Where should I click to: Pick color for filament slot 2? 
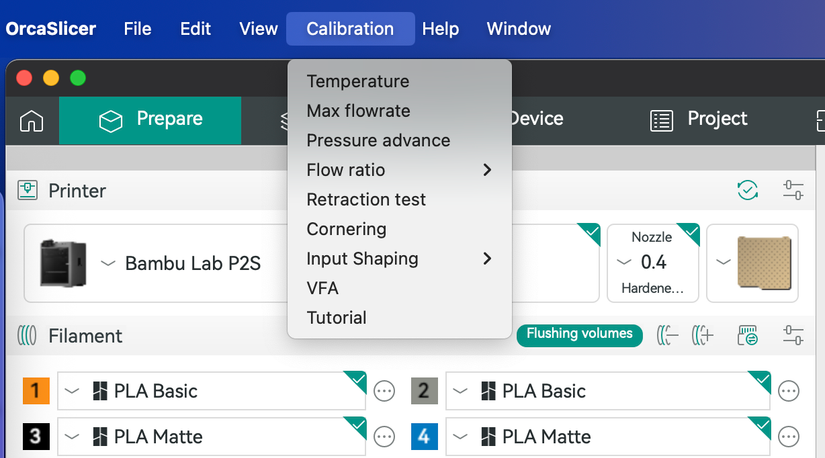(x=425, y=391)
